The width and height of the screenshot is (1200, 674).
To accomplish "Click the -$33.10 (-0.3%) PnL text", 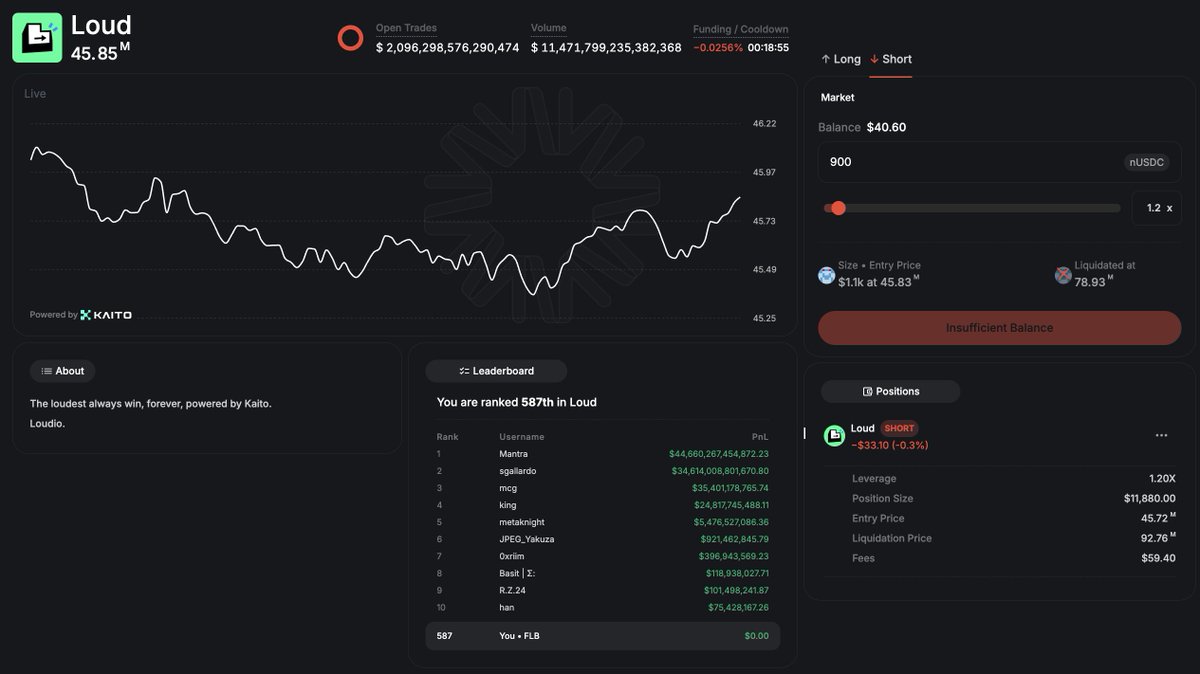I will [x=889, y=445].
